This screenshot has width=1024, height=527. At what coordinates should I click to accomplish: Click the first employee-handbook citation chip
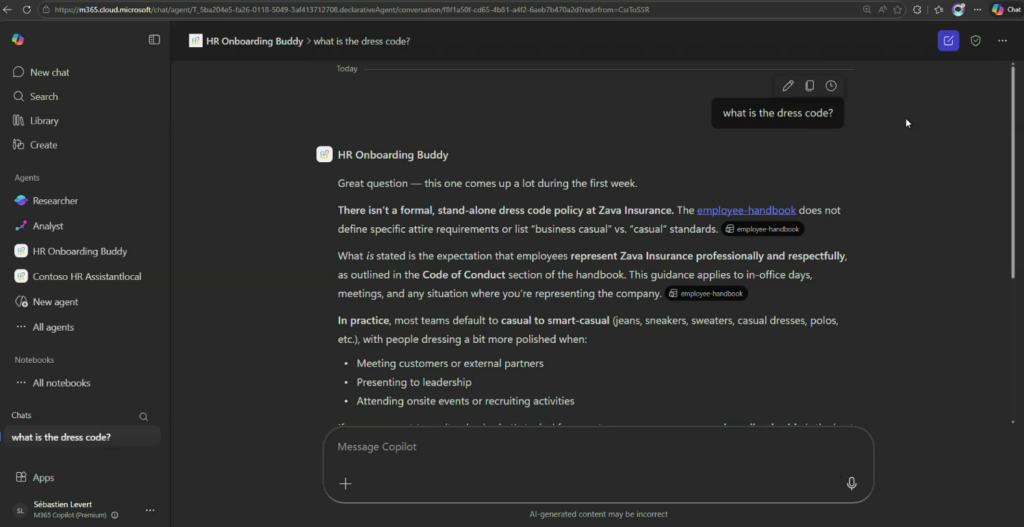coord(763,229)
